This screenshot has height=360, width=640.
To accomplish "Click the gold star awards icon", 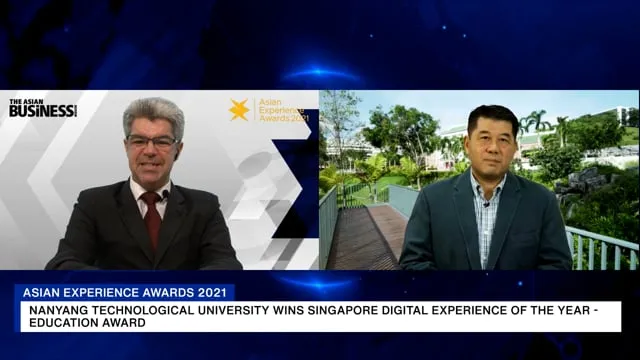I will pyautogui.click(x=239, y=110).
